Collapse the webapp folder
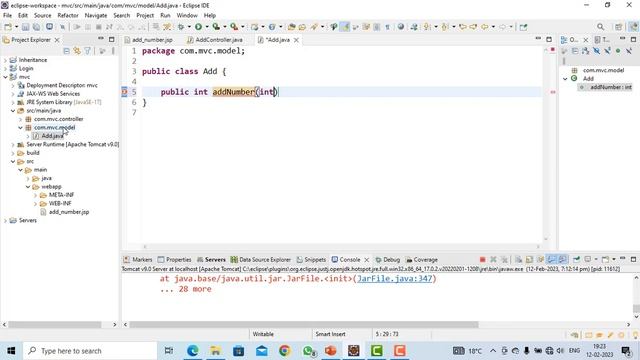 point(28,187)
